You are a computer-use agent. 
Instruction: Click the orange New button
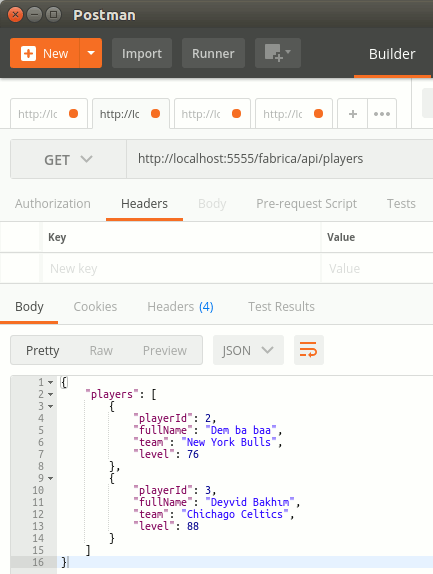pyautogui.click(x=45, y=53)
